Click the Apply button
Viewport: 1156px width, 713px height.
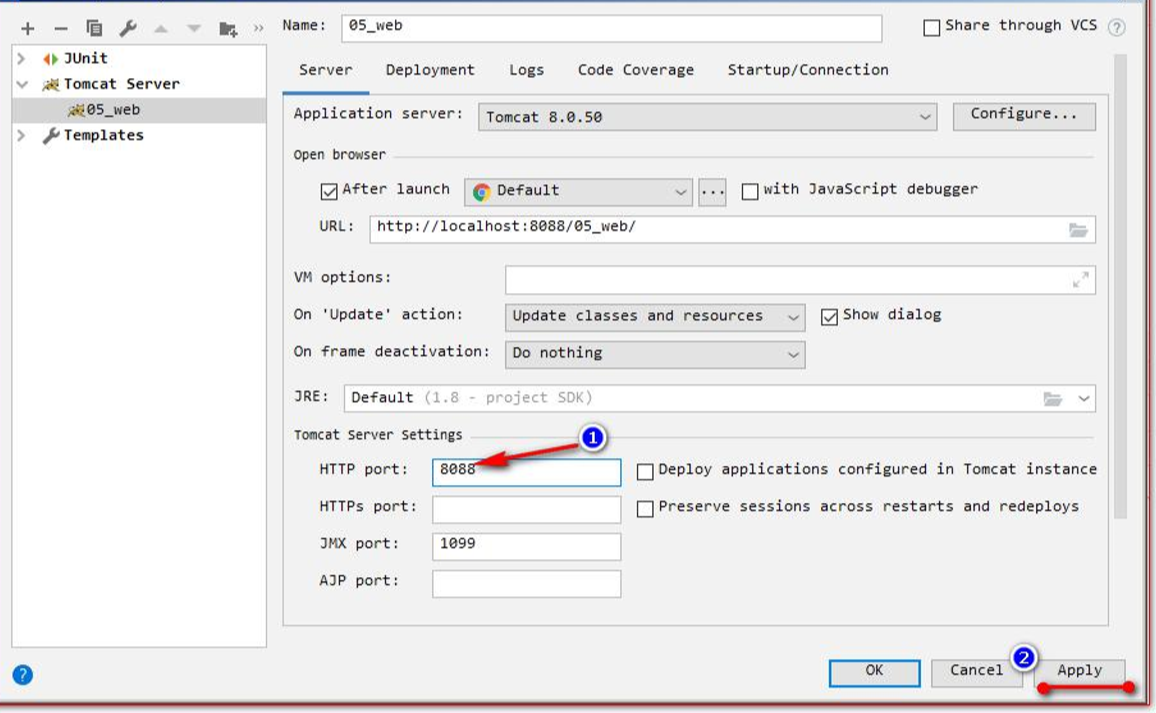pyautogui.click(x=1079, y=672)
